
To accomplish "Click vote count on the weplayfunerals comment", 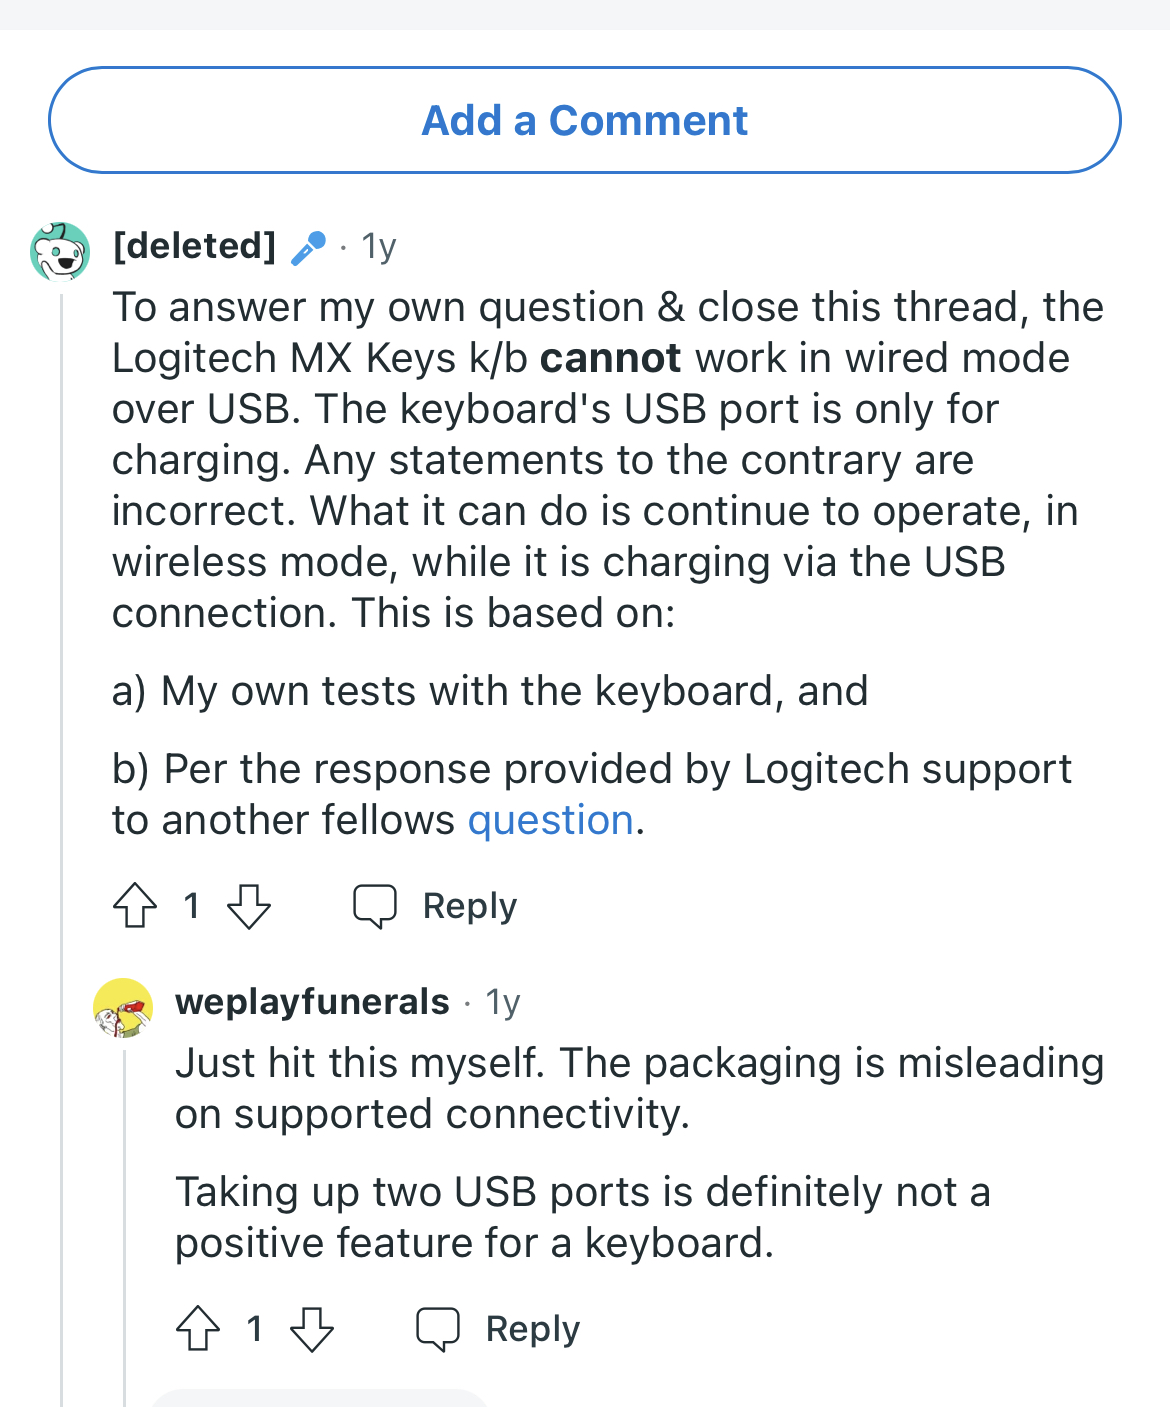I will click(x=255, y=1329).
